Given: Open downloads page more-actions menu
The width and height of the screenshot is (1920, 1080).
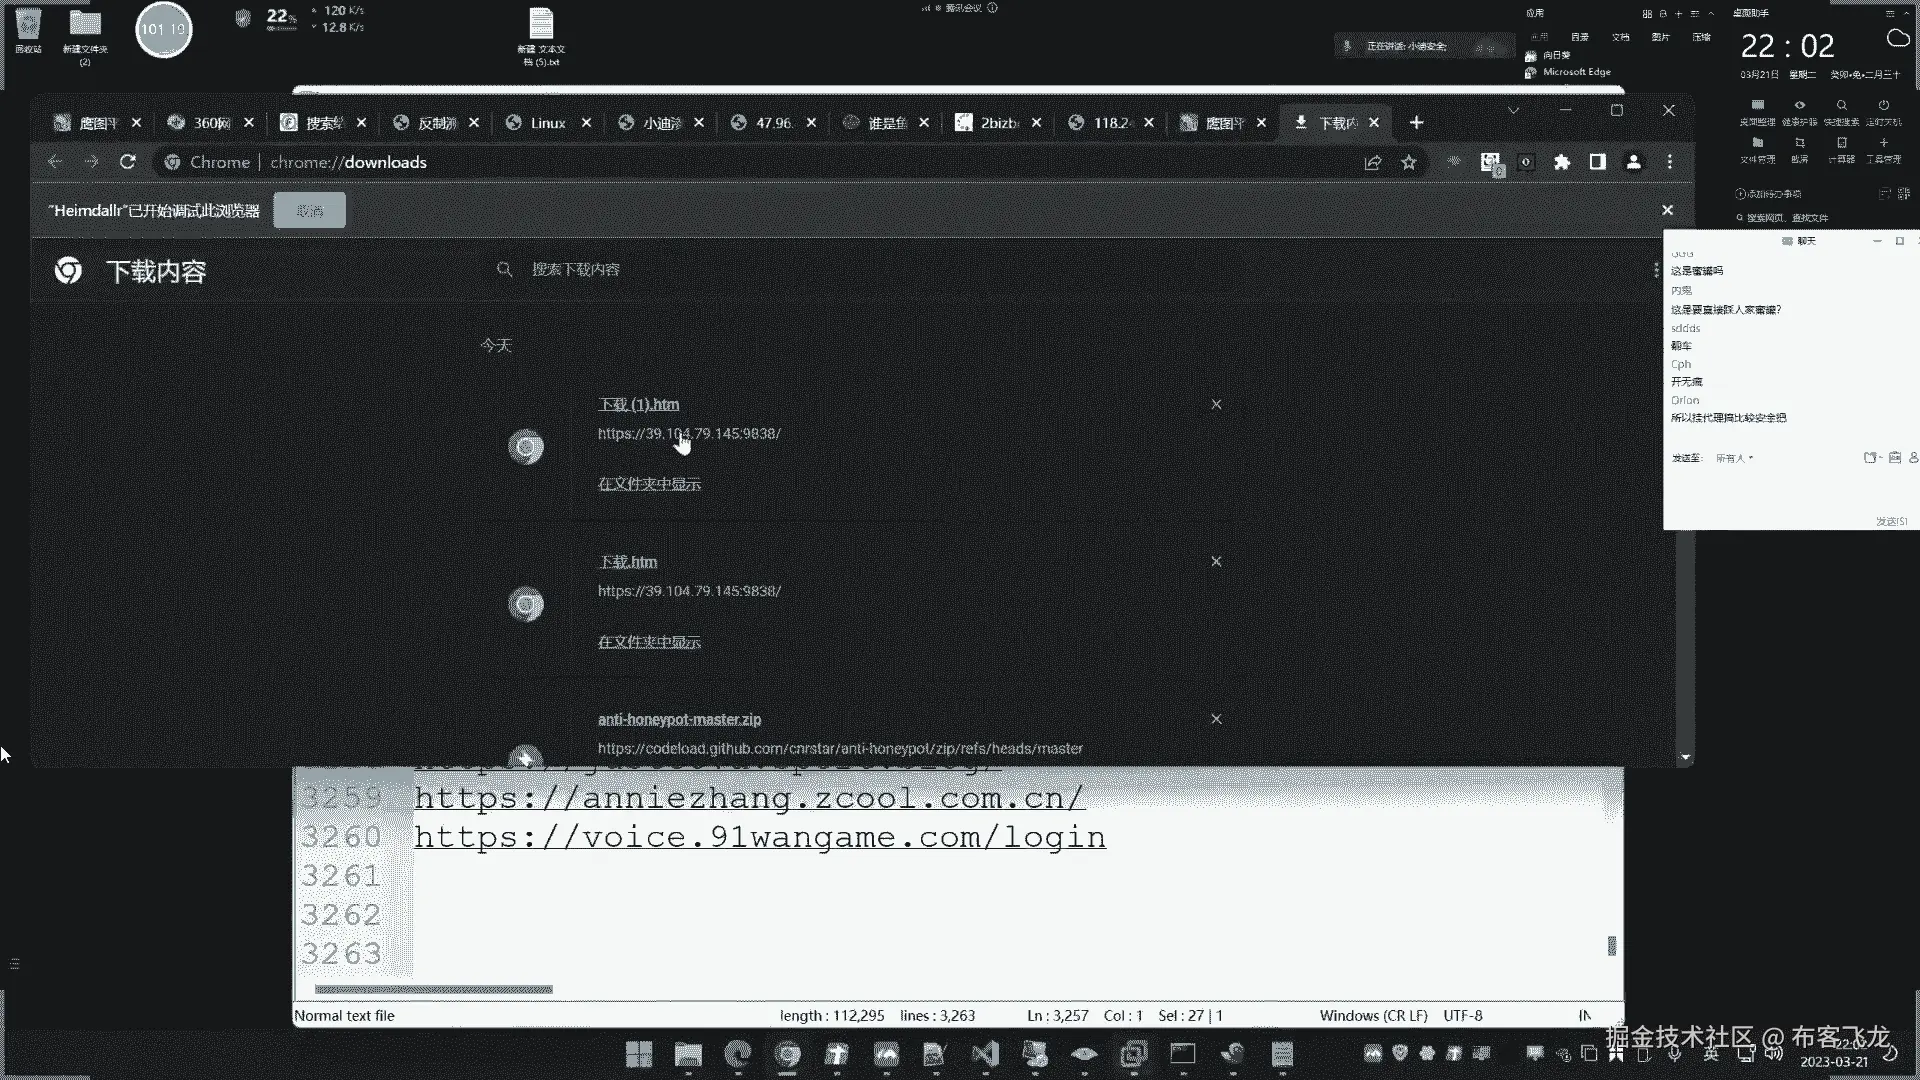Looking at the screenshot, I should click(1656, 270).
